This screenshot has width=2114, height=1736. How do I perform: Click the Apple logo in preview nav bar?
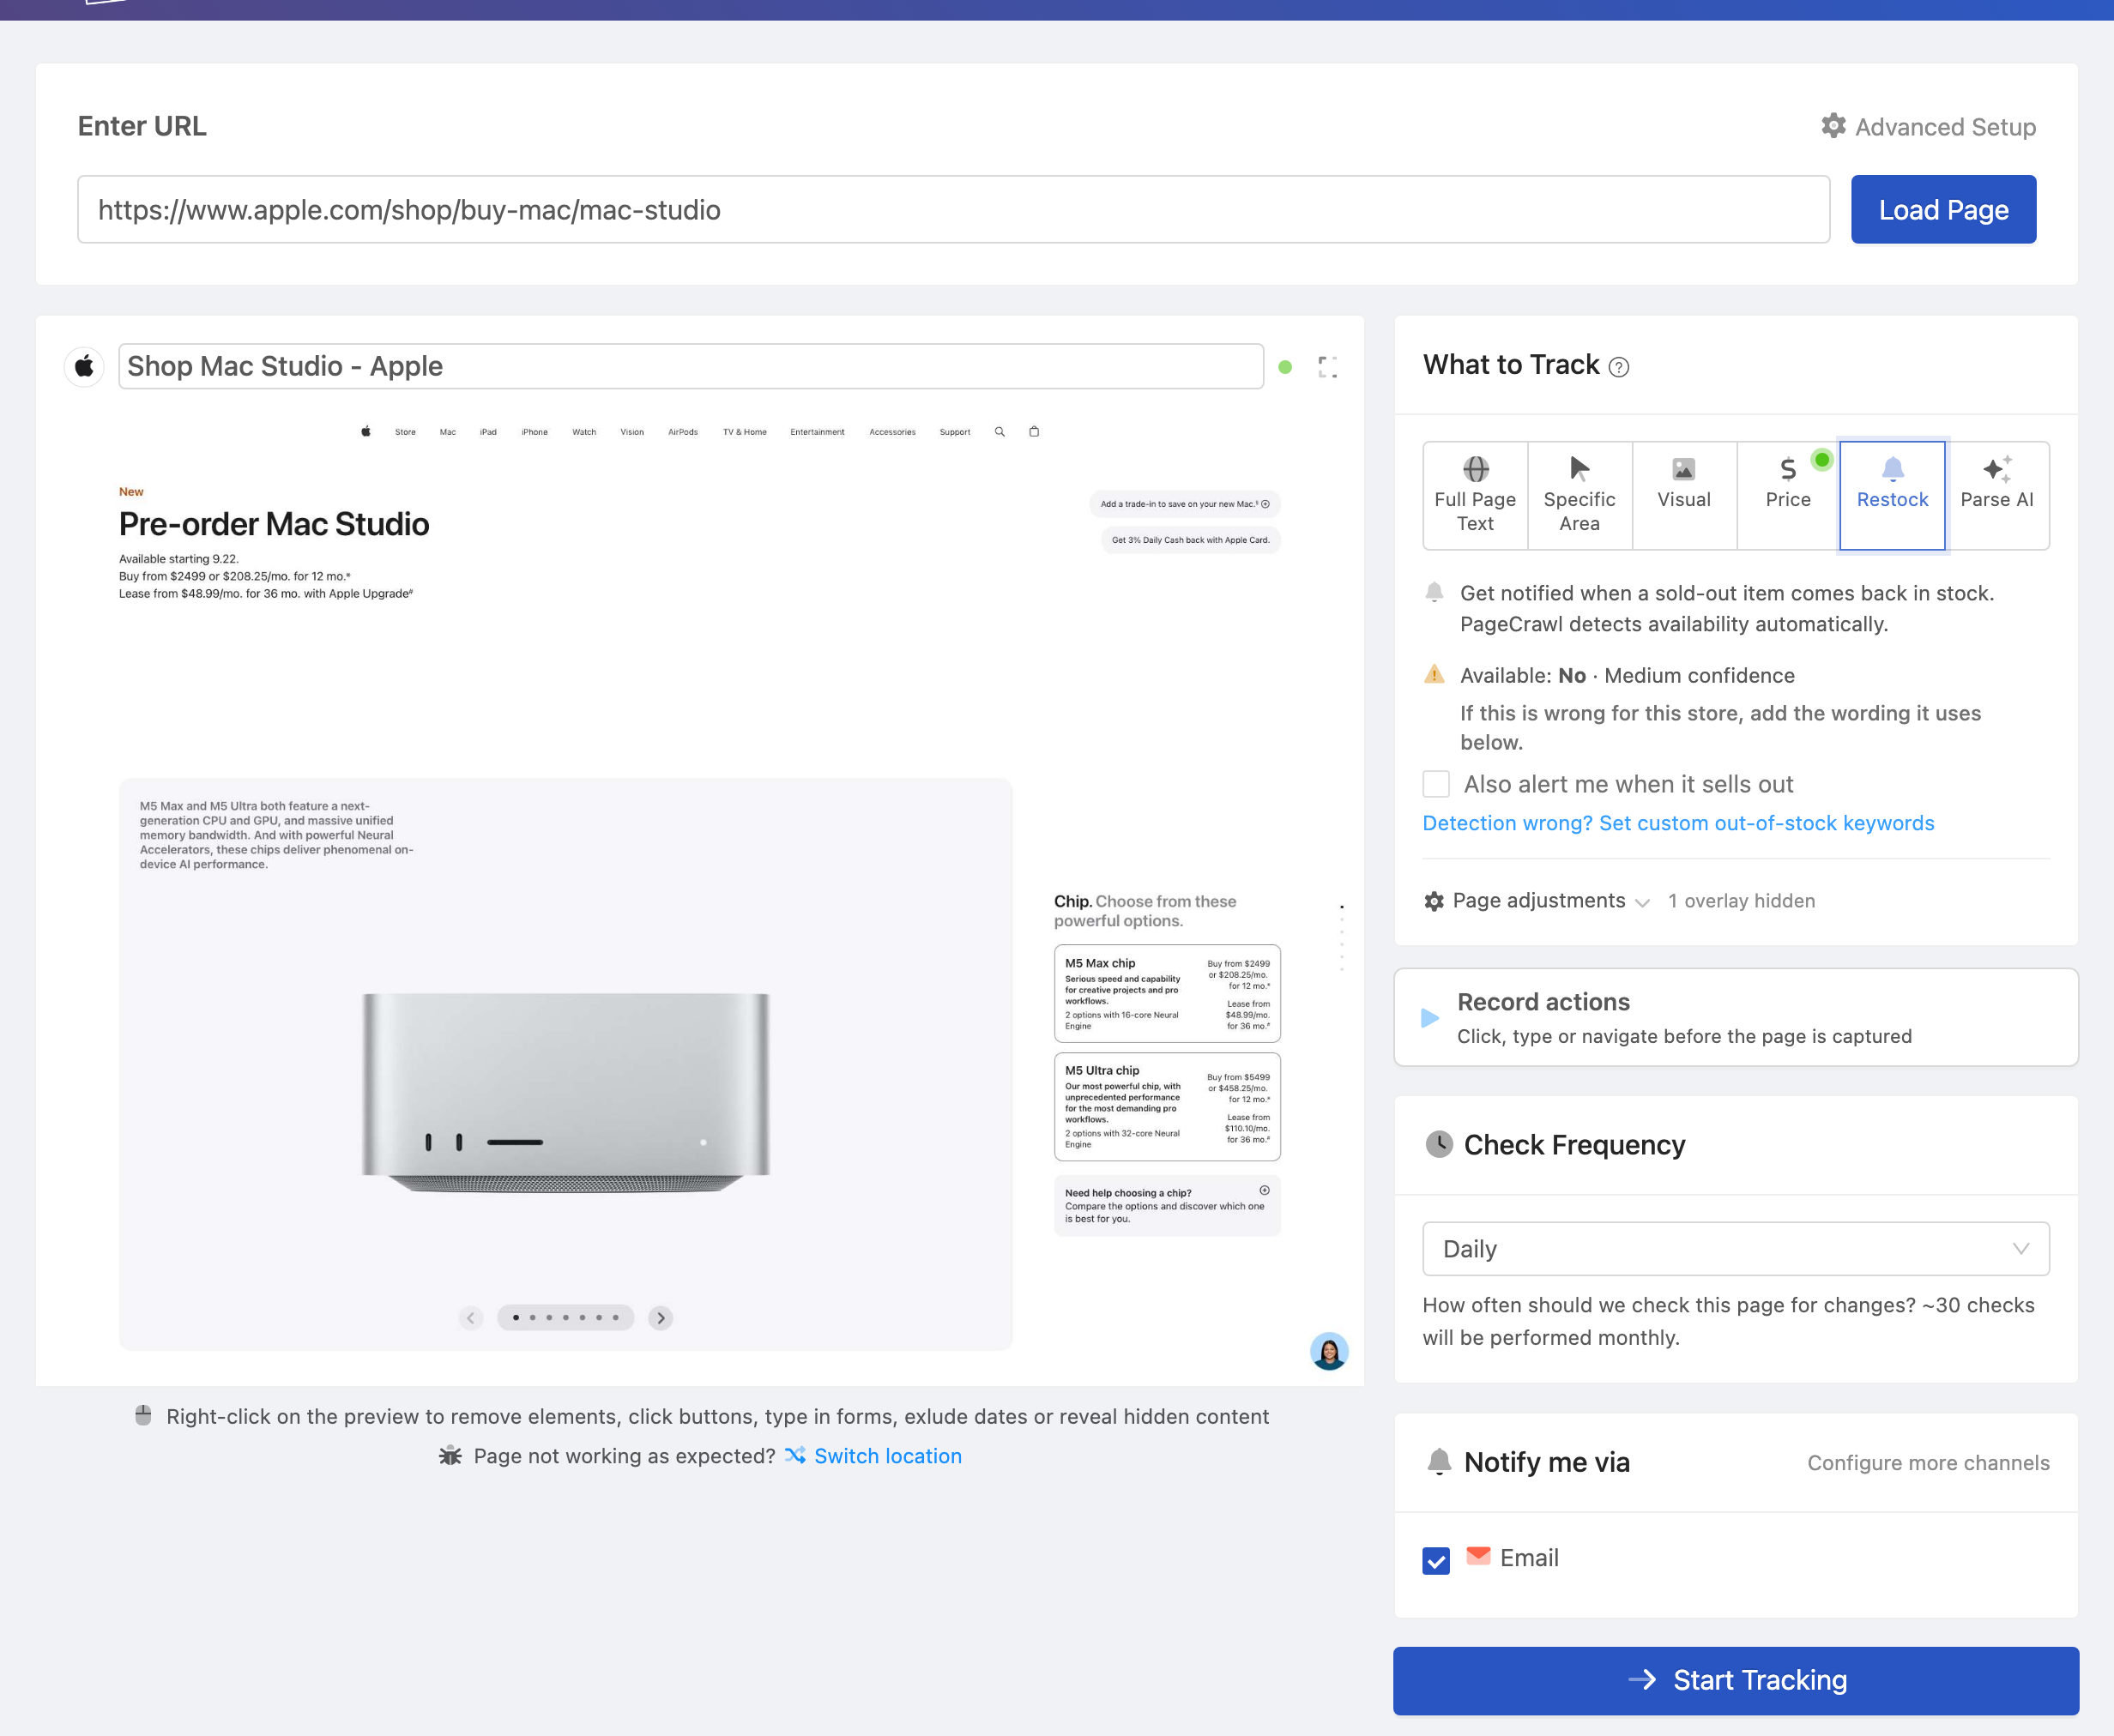pyautogui.click(x=366, y=432)
